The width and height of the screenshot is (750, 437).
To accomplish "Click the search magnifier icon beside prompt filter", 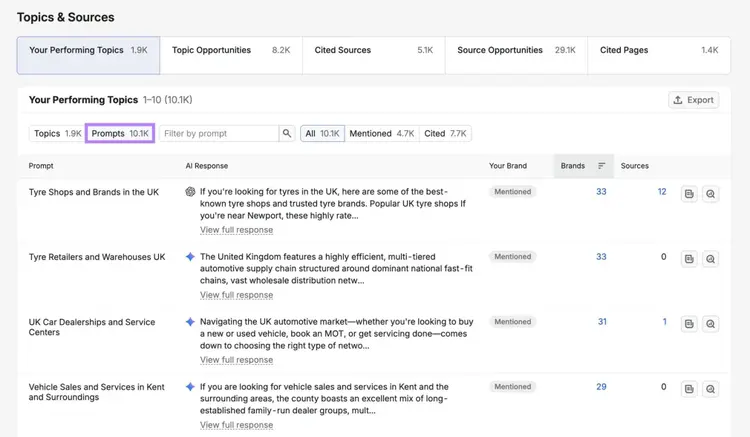I will click(287, 133).
